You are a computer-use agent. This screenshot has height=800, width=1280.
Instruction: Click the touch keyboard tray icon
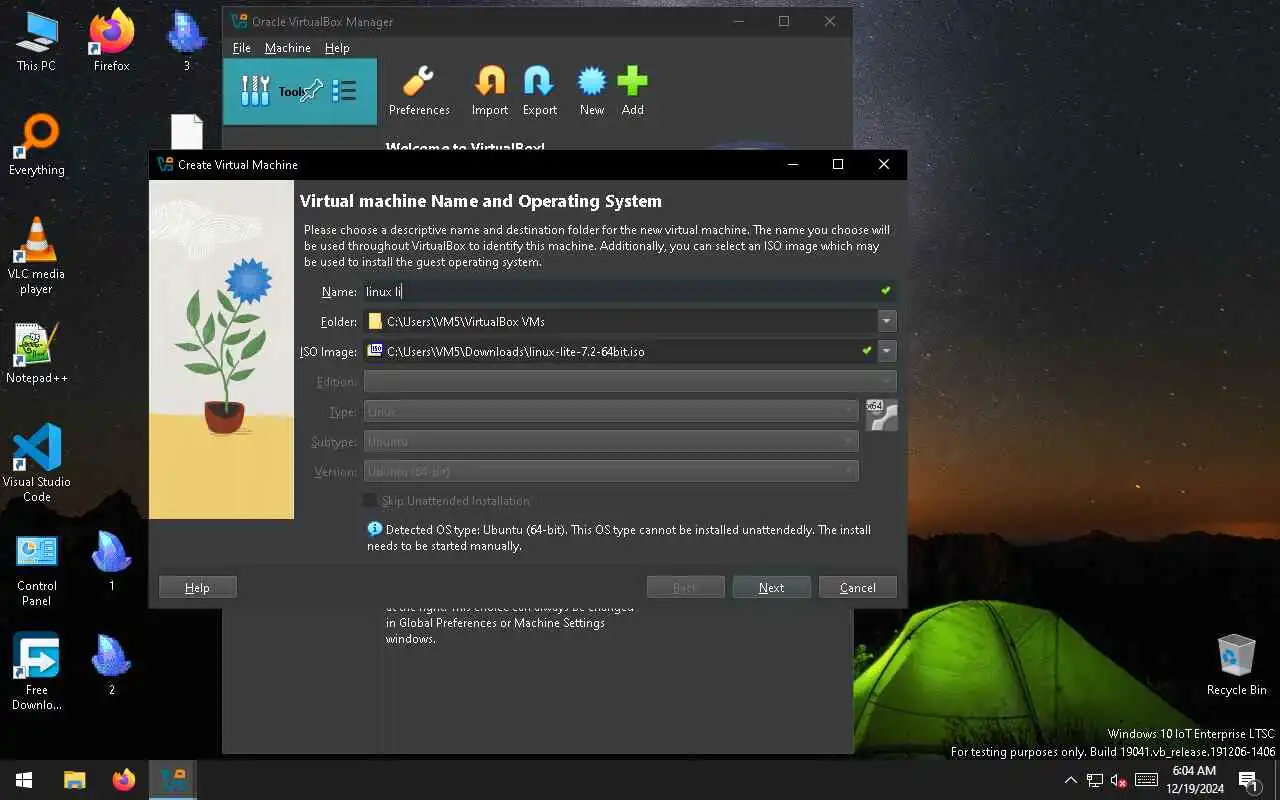[1147, 780]
